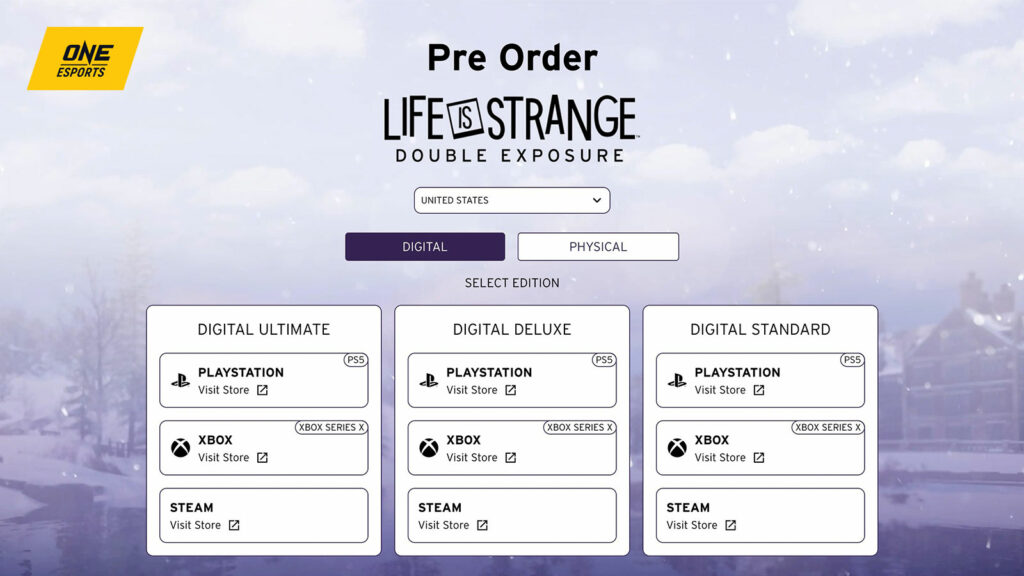Screen dimensions: 1024x576
Task: Select the Digital Ultimate edition header
Action: pyautogui.click(x=263, y=329)
